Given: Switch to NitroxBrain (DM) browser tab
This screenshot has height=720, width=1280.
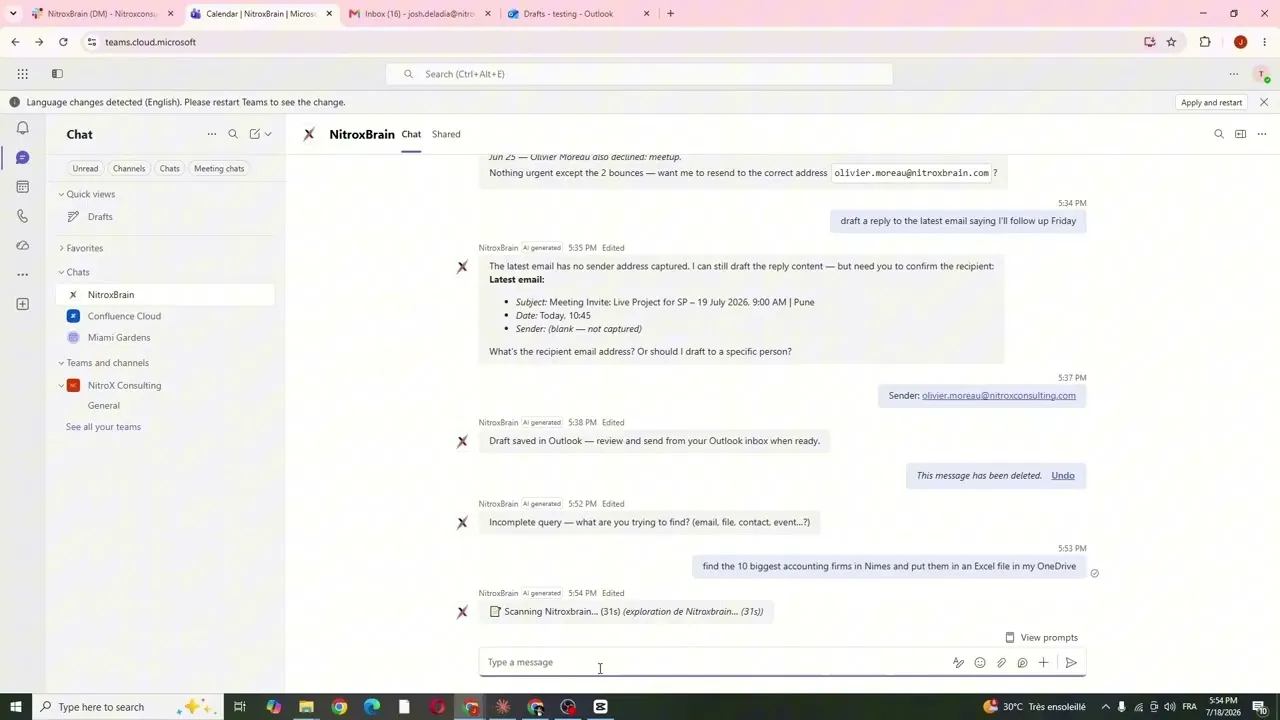Looking at the screenshot, I should pos(102,14).
